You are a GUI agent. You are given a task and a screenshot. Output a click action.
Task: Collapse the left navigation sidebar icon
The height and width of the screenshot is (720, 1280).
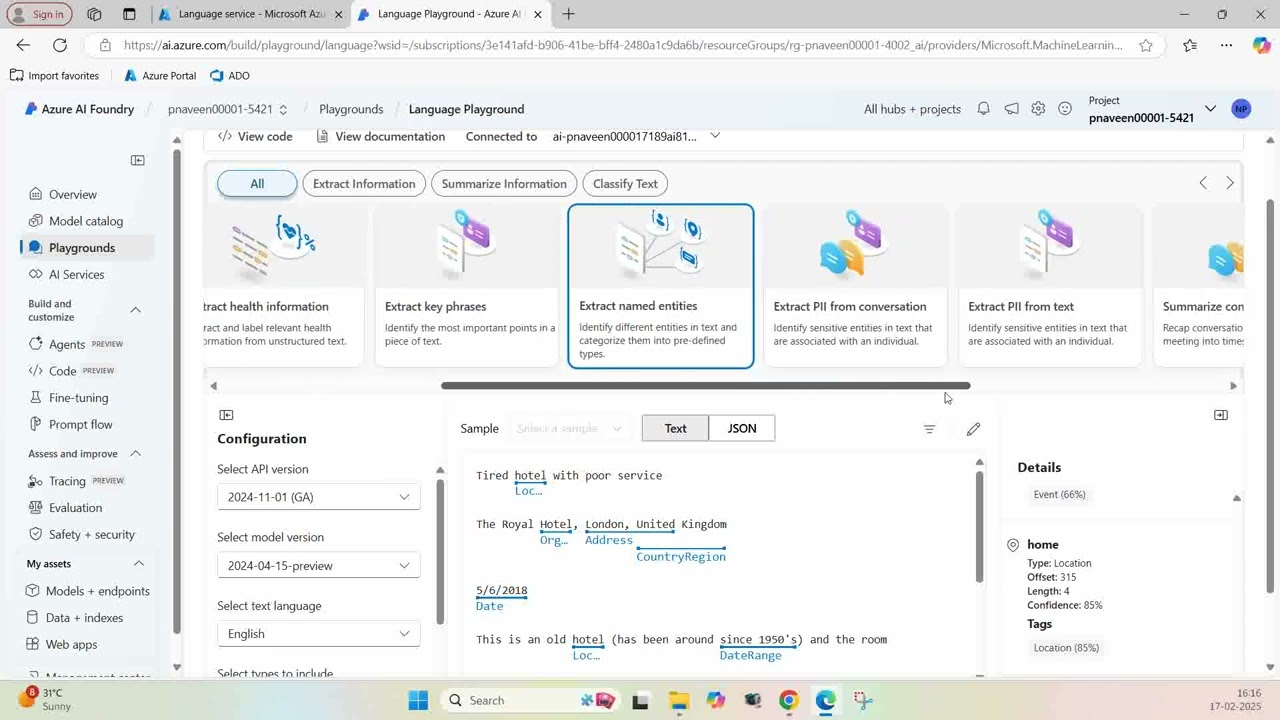(138, 160)
